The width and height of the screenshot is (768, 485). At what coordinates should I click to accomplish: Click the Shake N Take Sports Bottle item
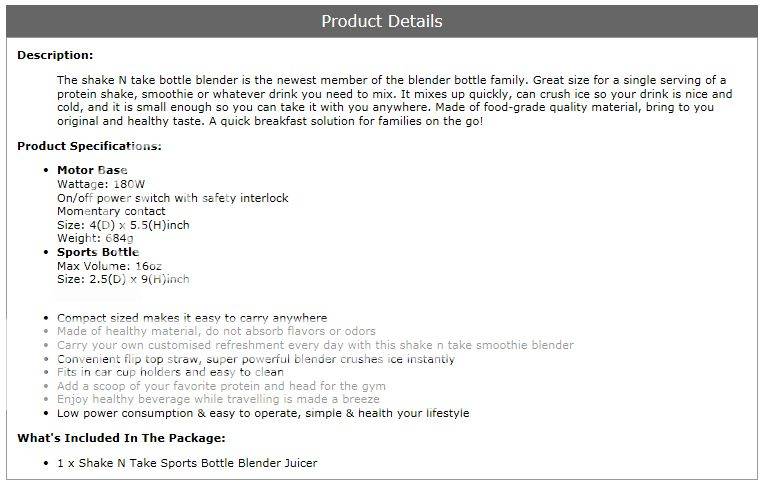[187, 463]
